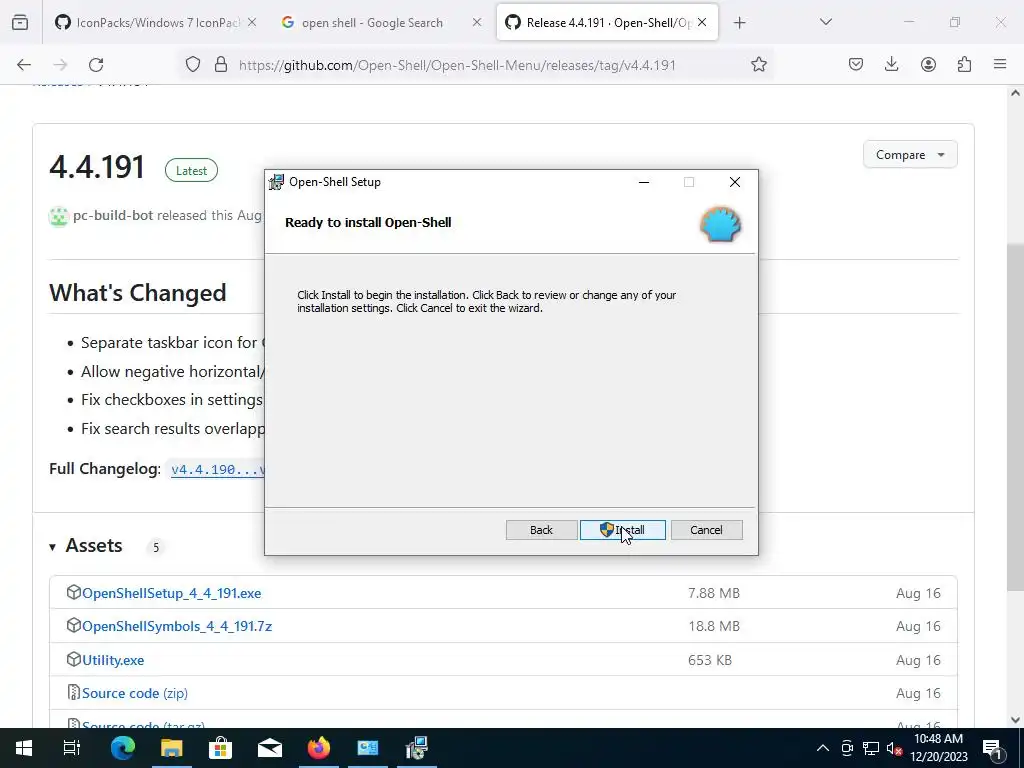The width and height of the screenshot is (1024, 768).
Task: Open the Compare dropdown on GitHub
Action: (x=910, y=155)
